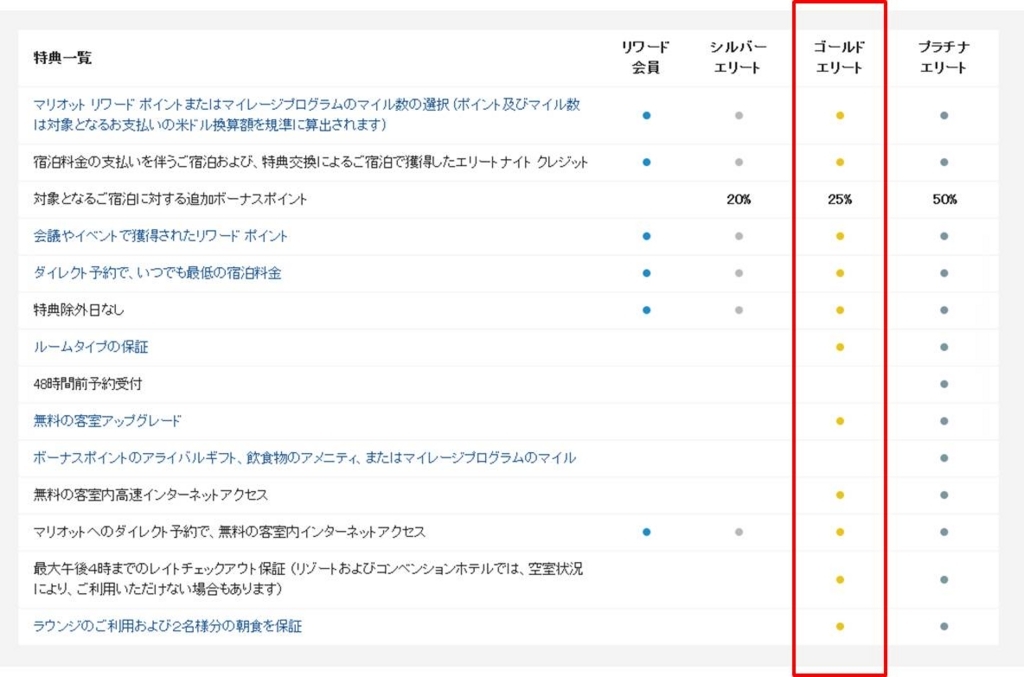Click the 特典除外日なし row text
This screenshot has height=677, width=1024.
(78, 310)
